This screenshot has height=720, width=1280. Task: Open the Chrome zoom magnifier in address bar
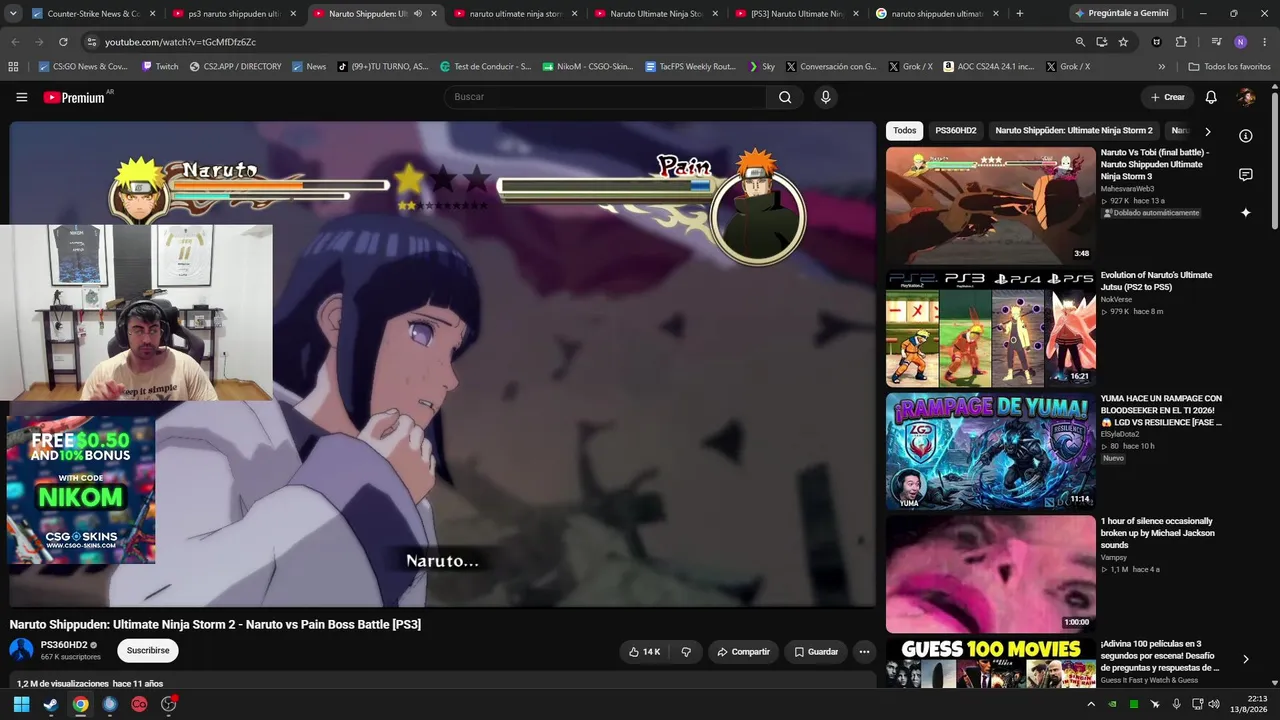pyautogui.click(x=1080, y=42)
